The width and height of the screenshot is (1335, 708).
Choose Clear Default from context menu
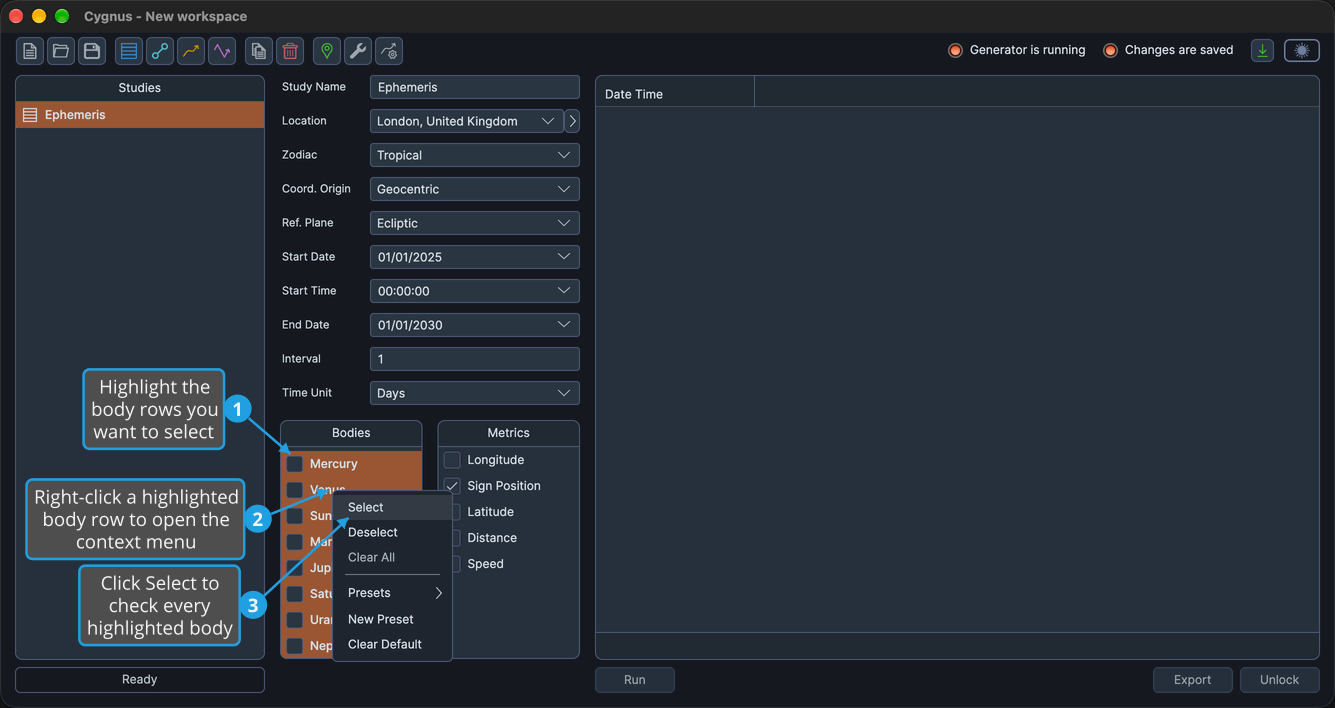click(393, 644)
